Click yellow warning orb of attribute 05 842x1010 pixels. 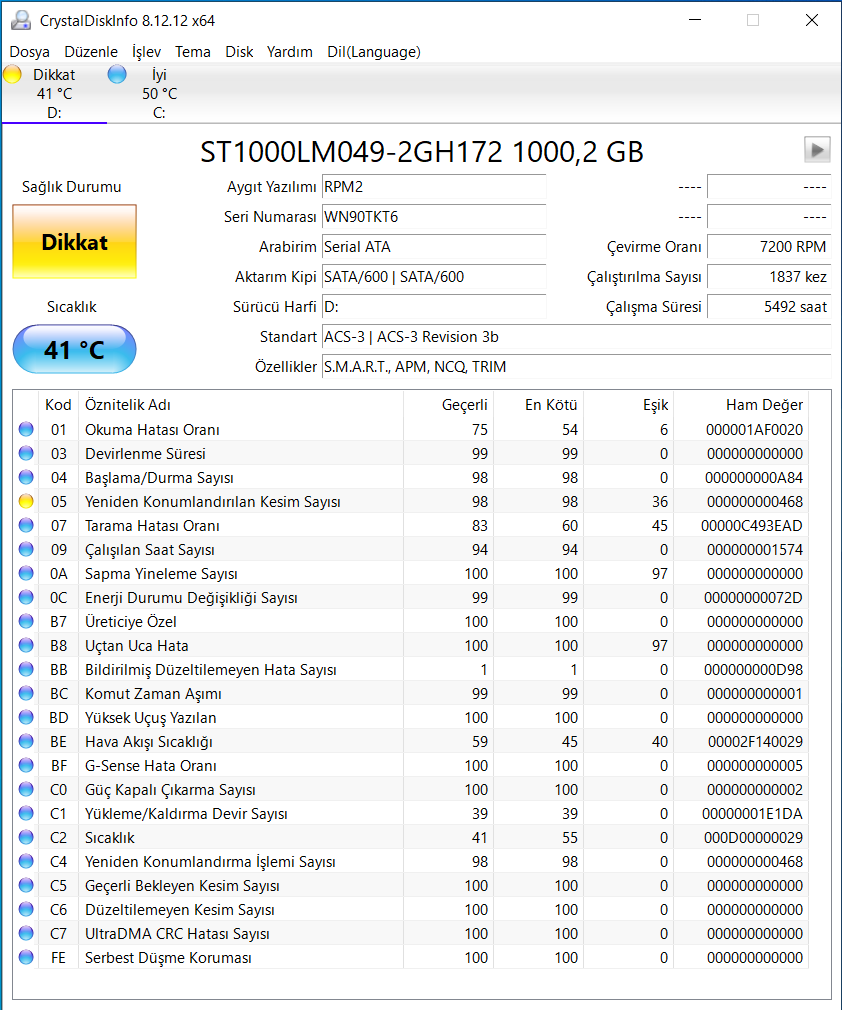click(26, 502)
